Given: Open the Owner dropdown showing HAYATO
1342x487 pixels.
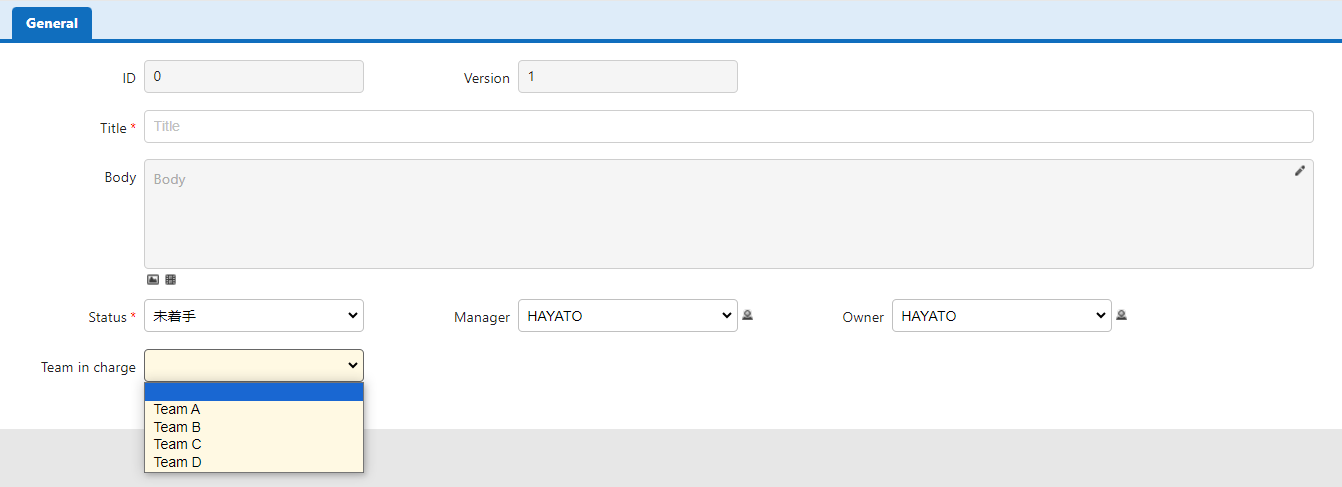Looking at the screenshot, I should coord(1002,316).
